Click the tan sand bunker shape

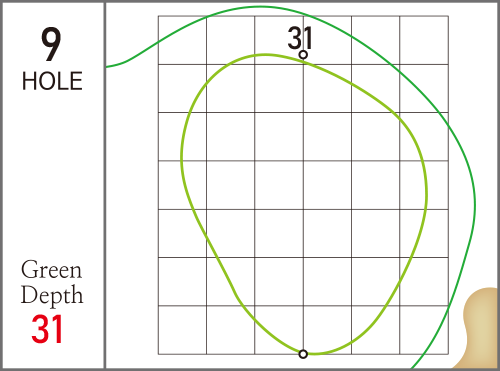(480, 328)
